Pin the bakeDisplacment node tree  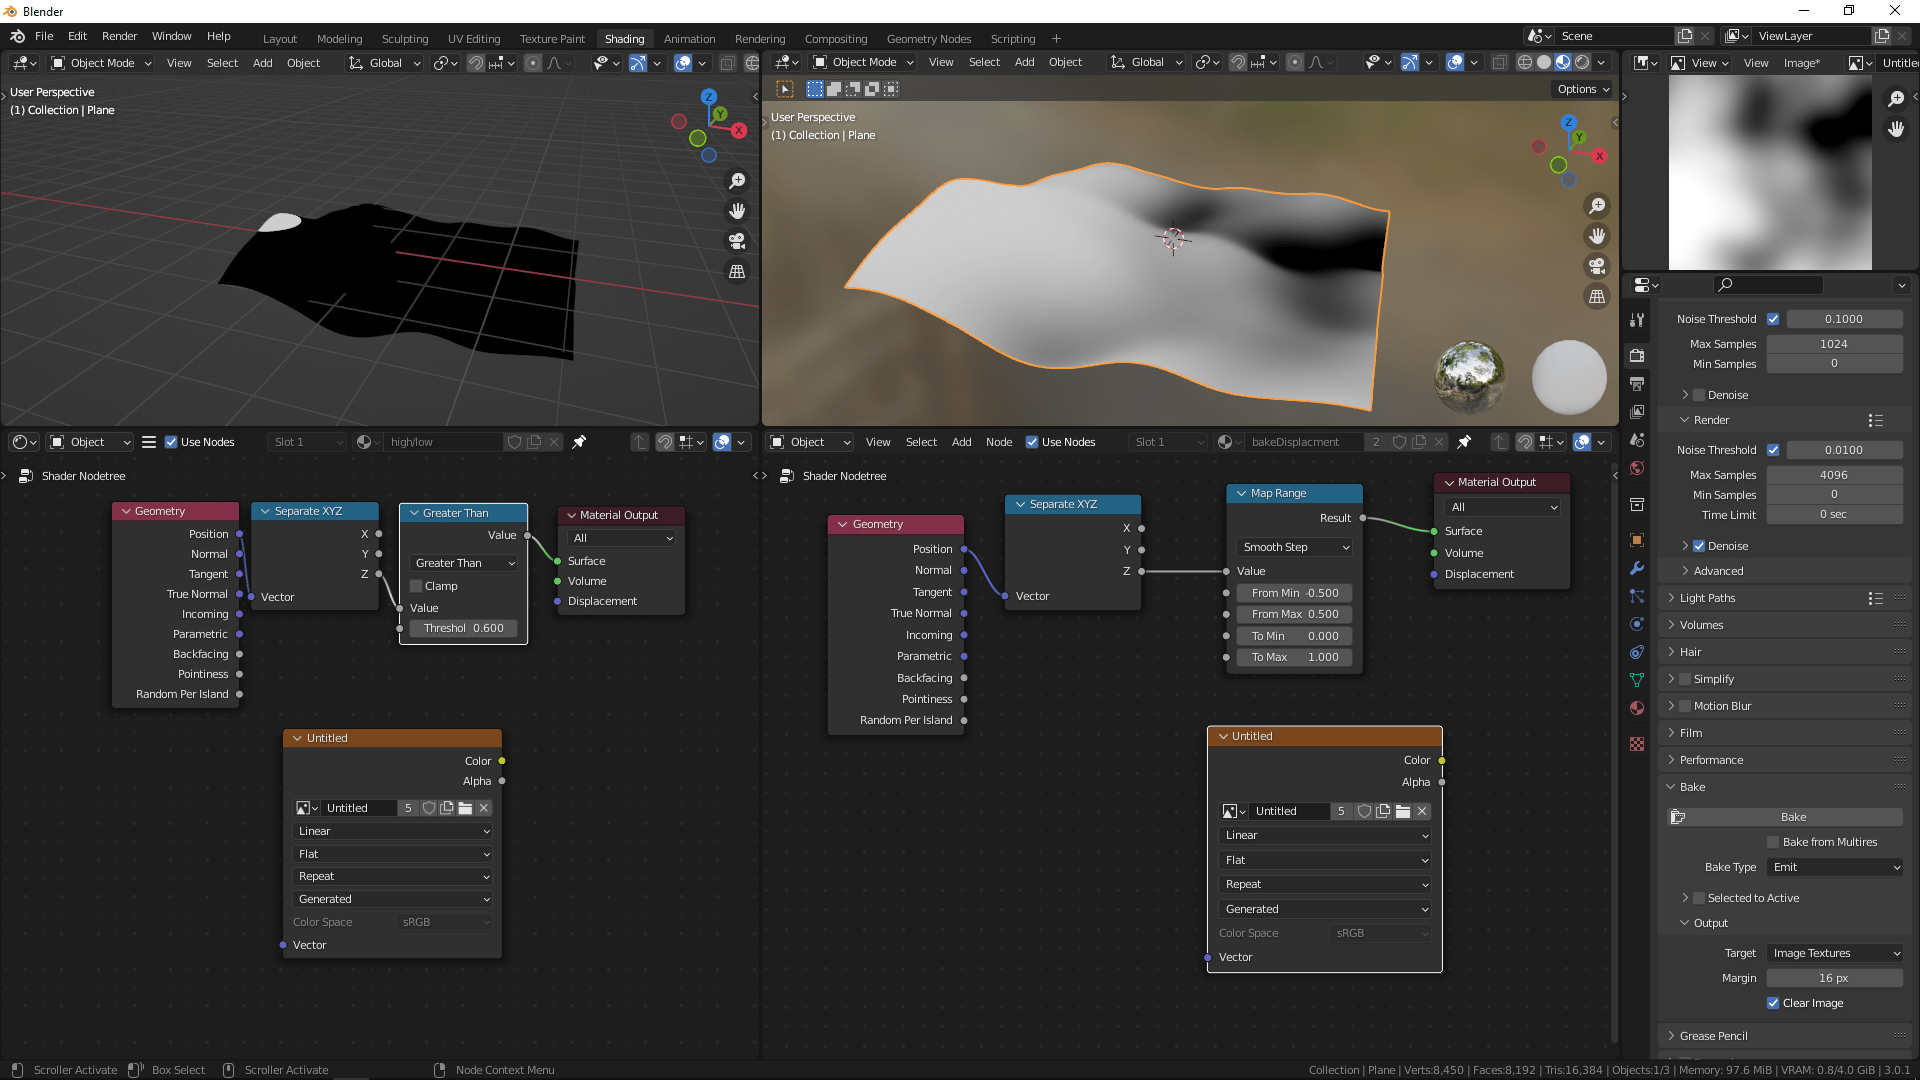pyautogui.click(x=1466, y=441)
